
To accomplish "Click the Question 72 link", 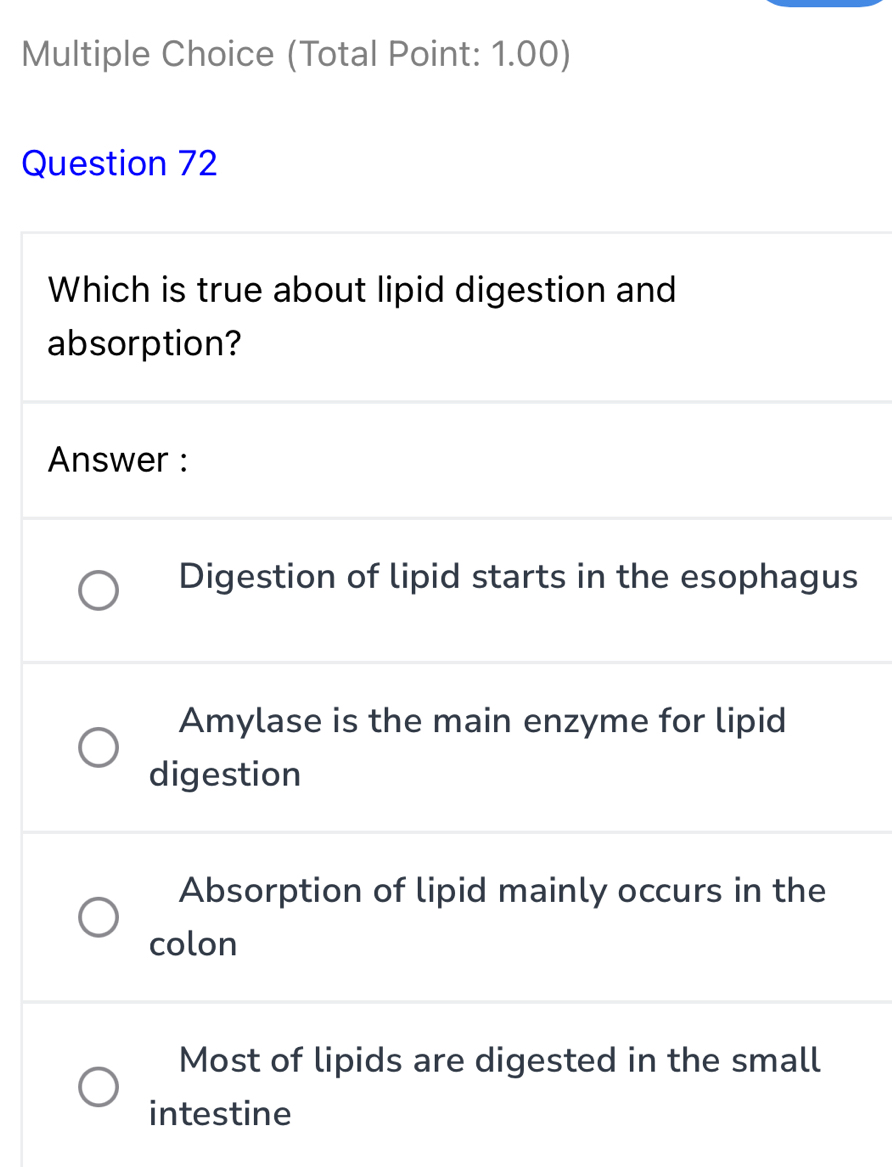I will 119,163.
